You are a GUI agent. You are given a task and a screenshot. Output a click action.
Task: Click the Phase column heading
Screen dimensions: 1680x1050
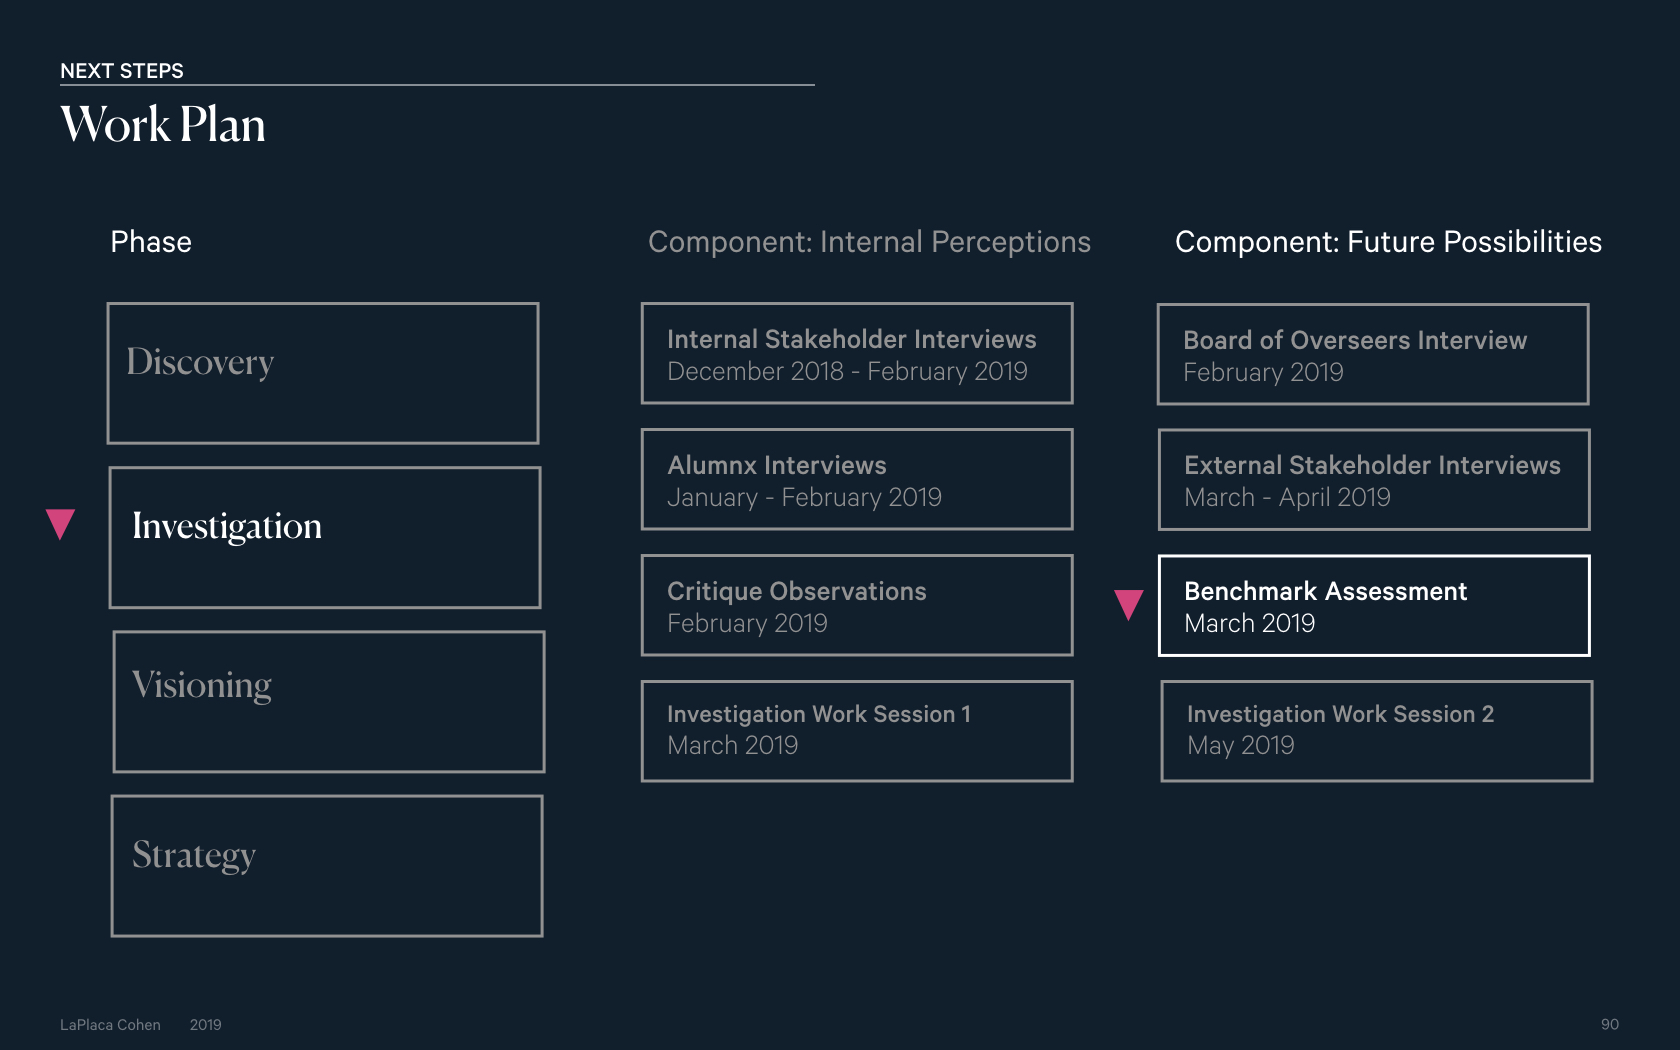pyautogui.click(x=151, y=242)
